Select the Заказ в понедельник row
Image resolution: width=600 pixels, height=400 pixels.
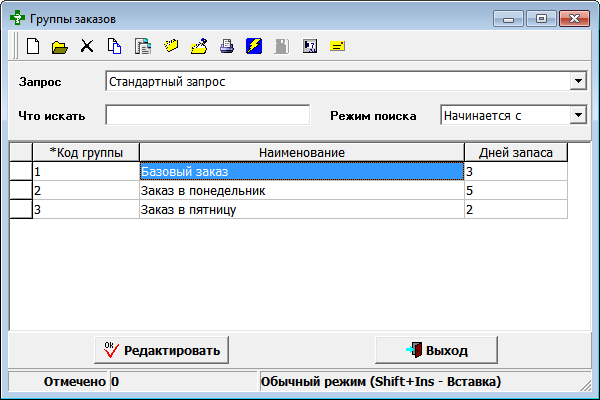[x=301, y=190]
